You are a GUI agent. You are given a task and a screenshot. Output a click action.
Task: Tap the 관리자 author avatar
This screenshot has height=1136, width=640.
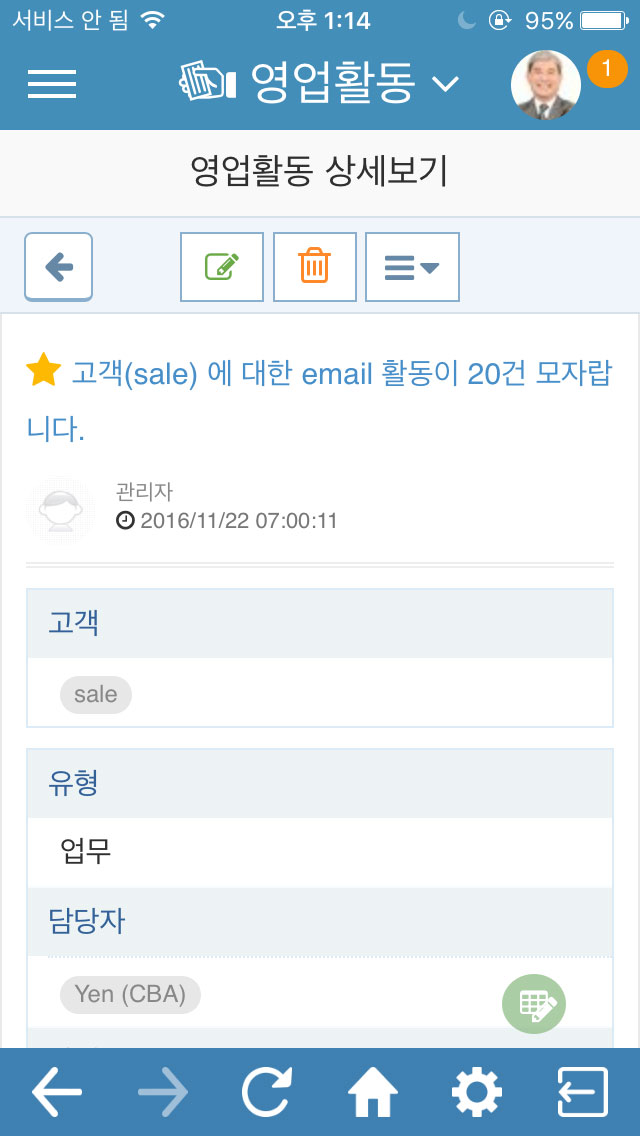tap(61, 510)
